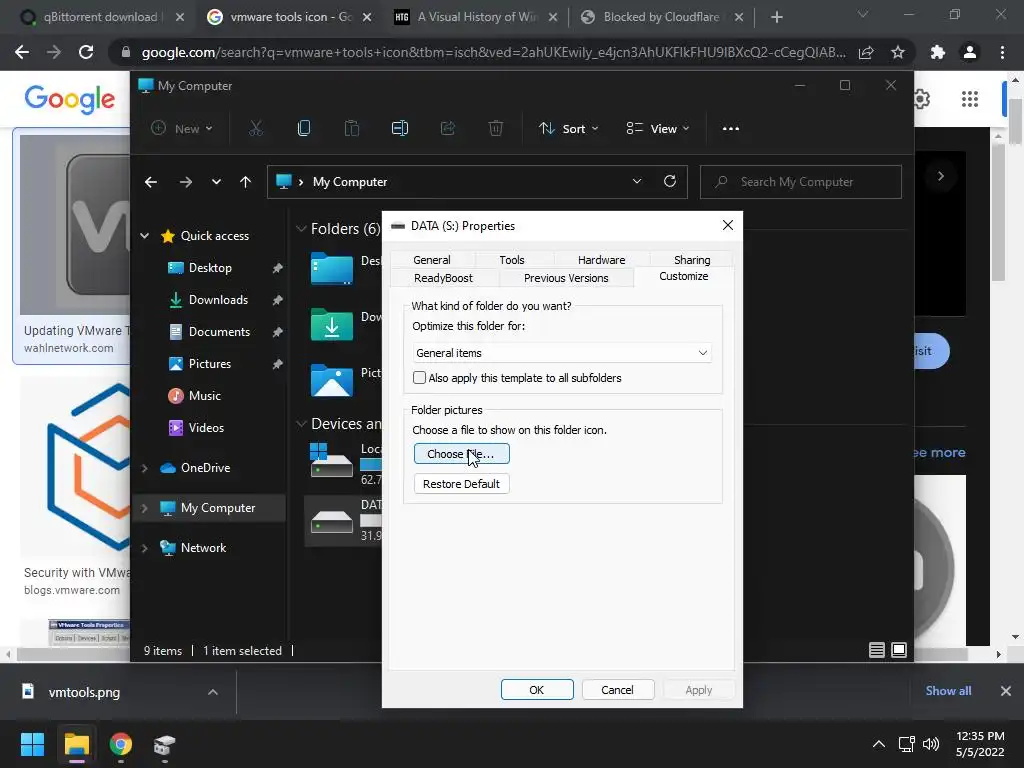Click the share page icon in address bar
The image size is (1024, 768).
[x=866, y=52]
